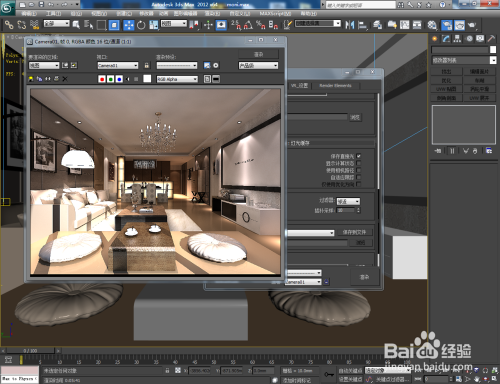Open the selection filter 全部 dropdown
The width and height of the screenshot is (500, 384).
[57, 24]
